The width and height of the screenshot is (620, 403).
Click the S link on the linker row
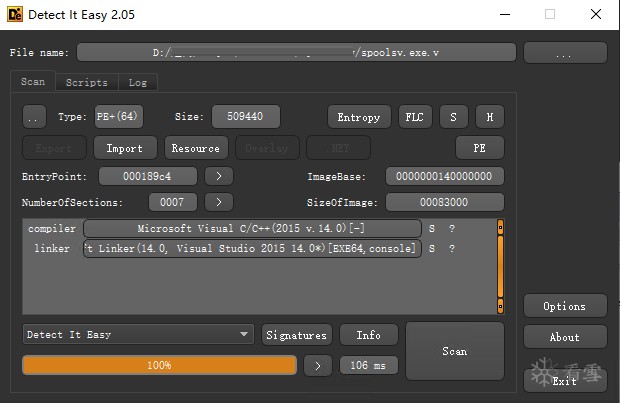pos(432,249)
